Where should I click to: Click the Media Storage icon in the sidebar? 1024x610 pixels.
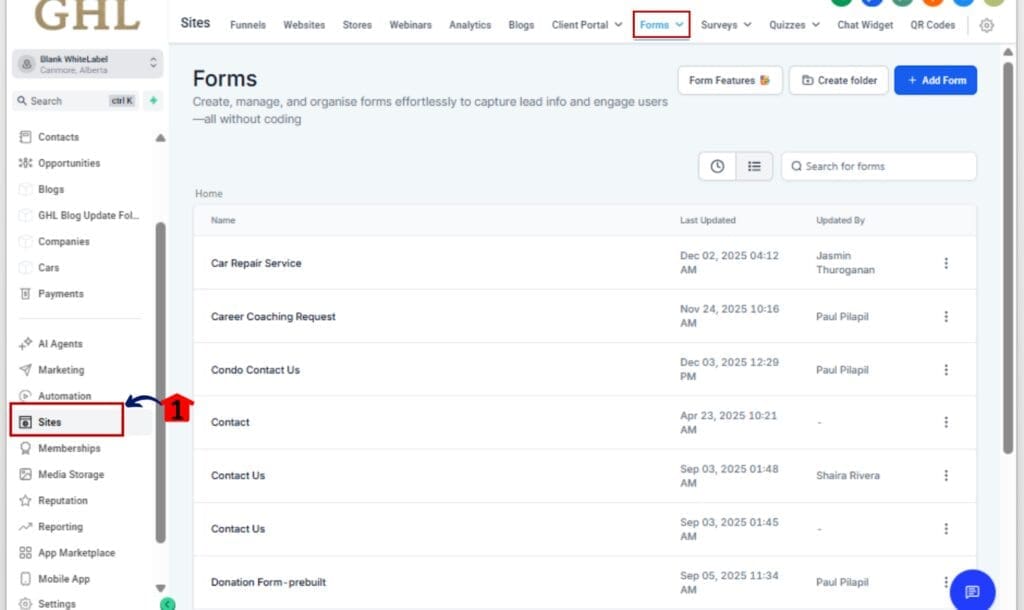pos(24,474)
